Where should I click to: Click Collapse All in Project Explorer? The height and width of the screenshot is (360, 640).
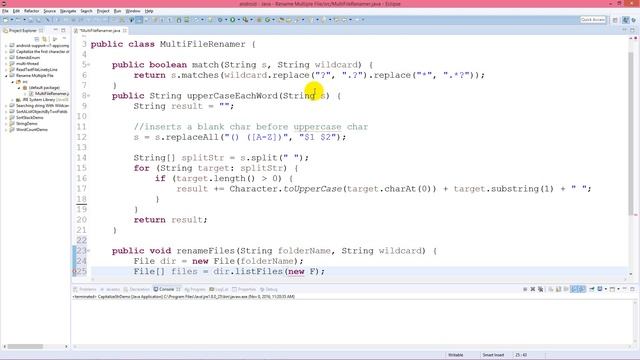point(37,39)
